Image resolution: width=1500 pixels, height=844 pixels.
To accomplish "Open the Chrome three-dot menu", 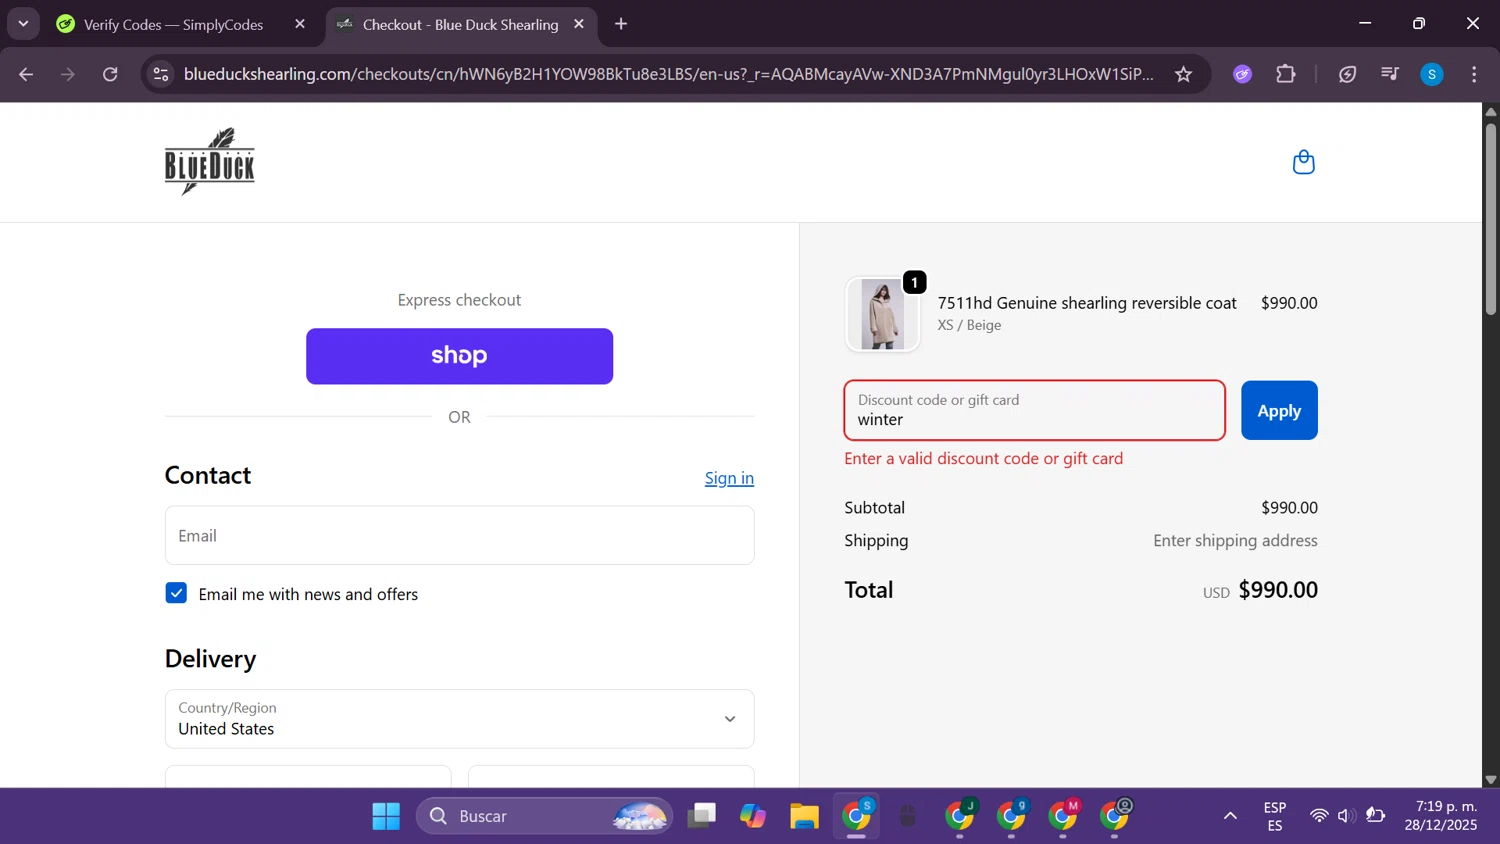I will (1474, 74).
